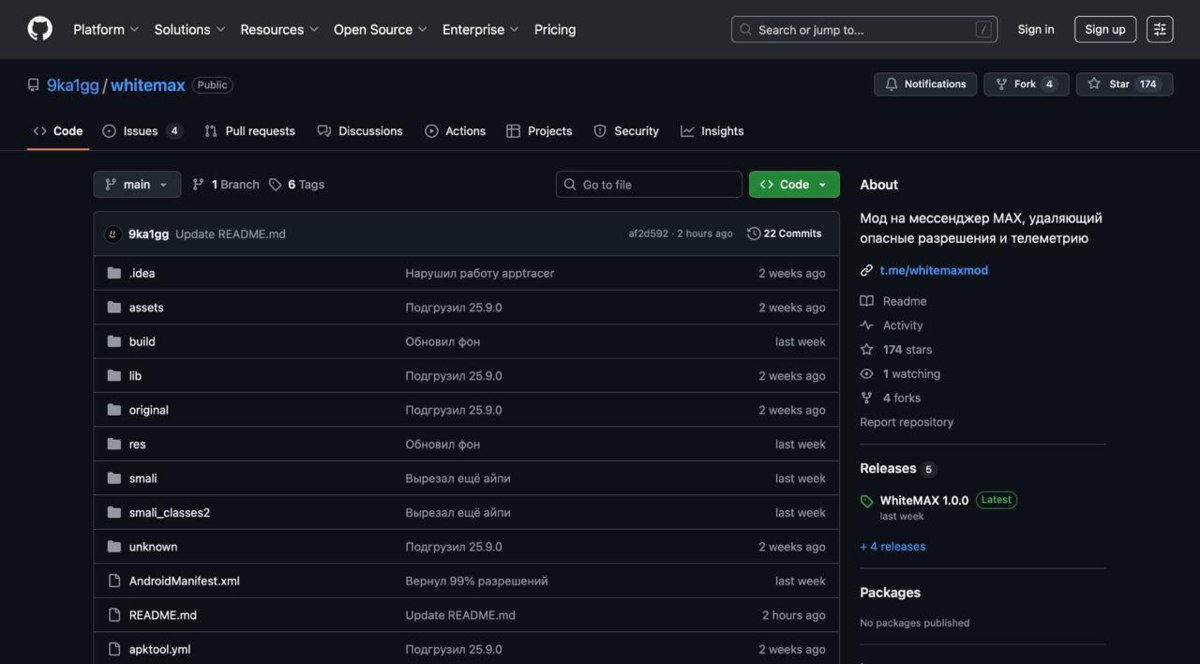Expand the Enterprise menu
Screen dimensions: 1200x664
tap(481, 30)
